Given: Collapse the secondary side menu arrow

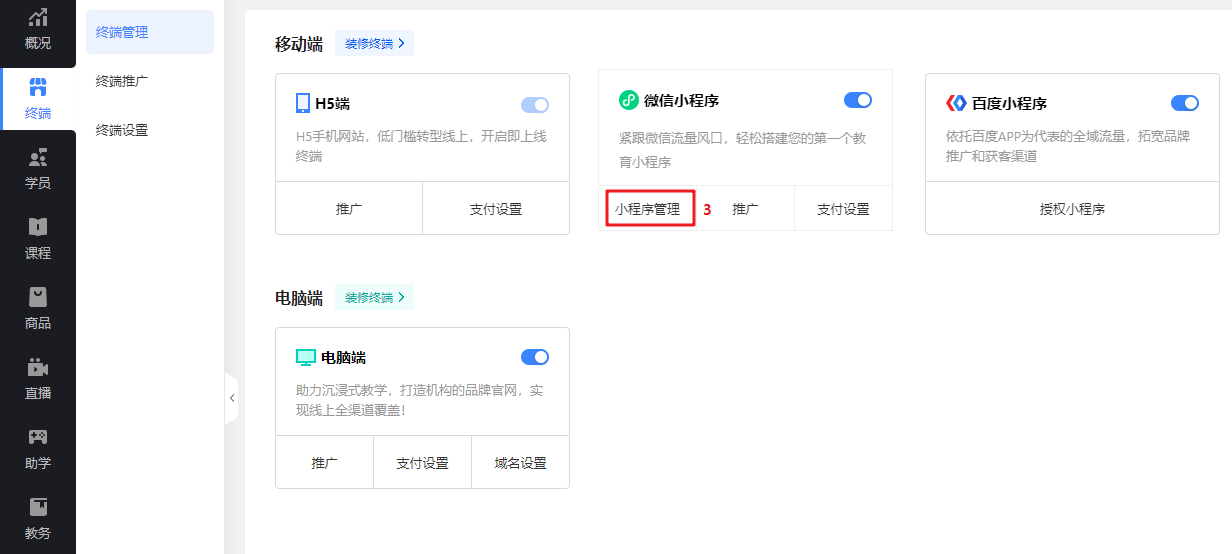Looking at the screenshot, I should [x=232, y=398].
